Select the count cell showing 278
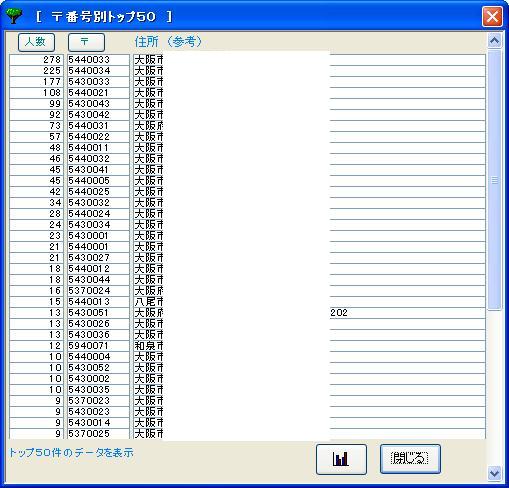The image size is (509, 488). click(36, 60)
